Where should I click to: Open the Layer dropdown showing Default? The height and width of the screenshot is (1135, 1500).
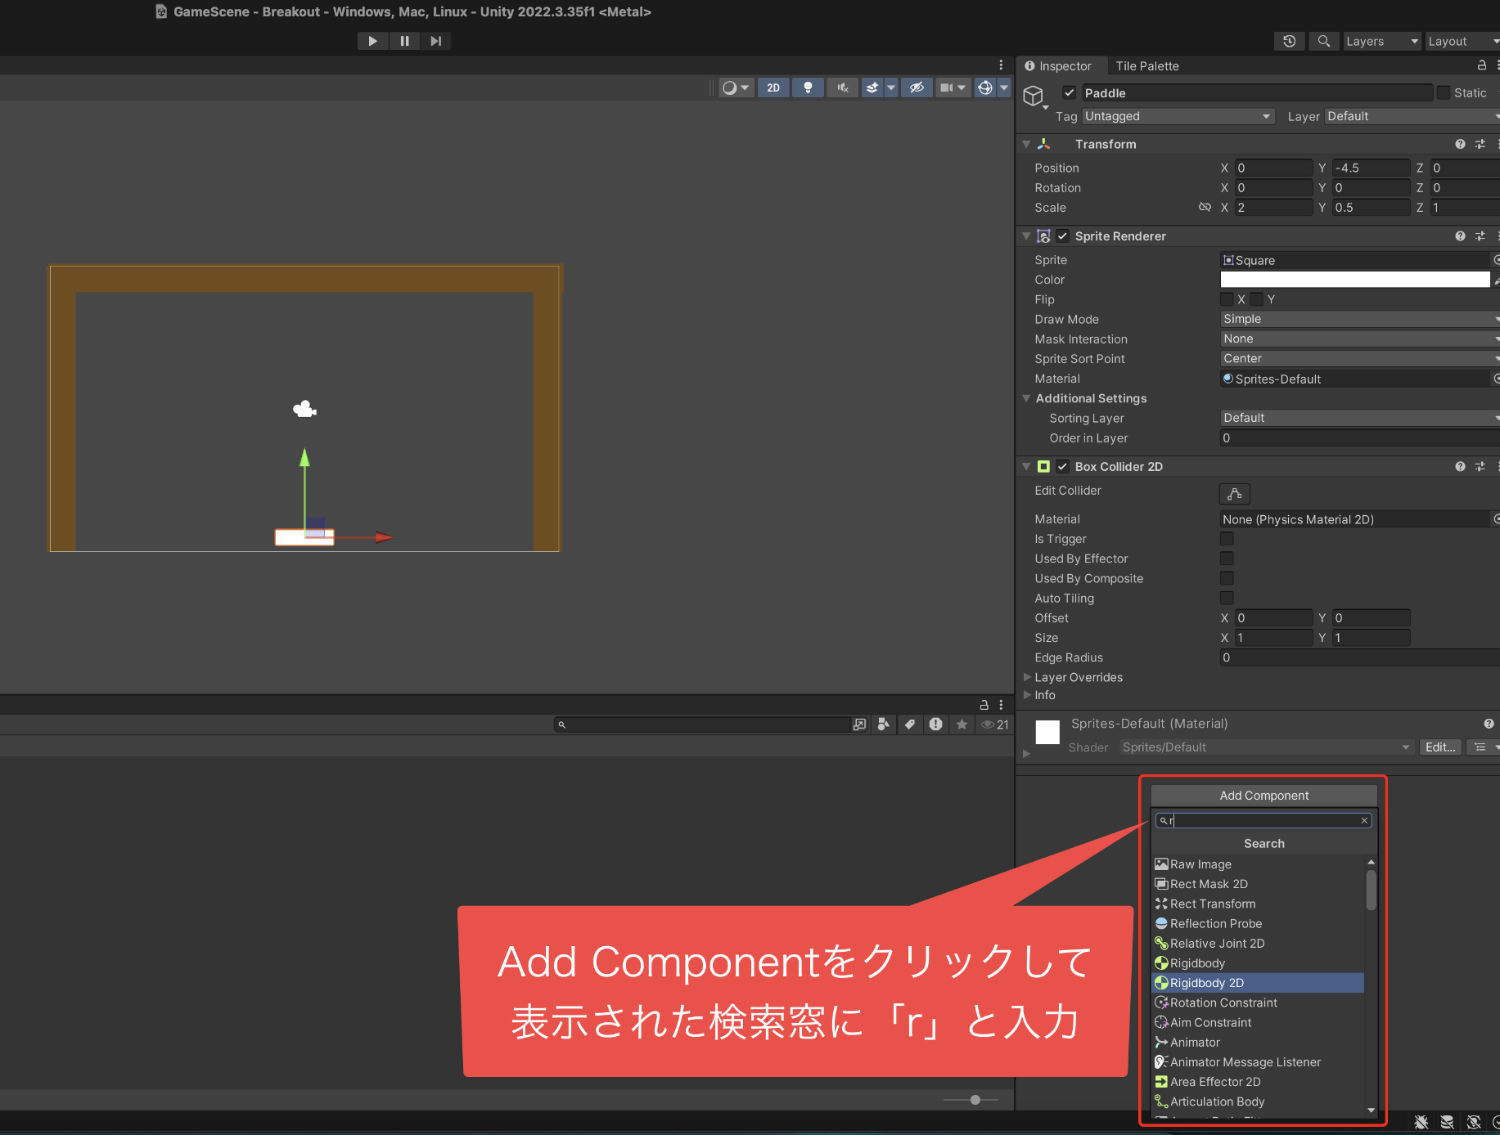pyautogui.click(x=1412, y=116)
